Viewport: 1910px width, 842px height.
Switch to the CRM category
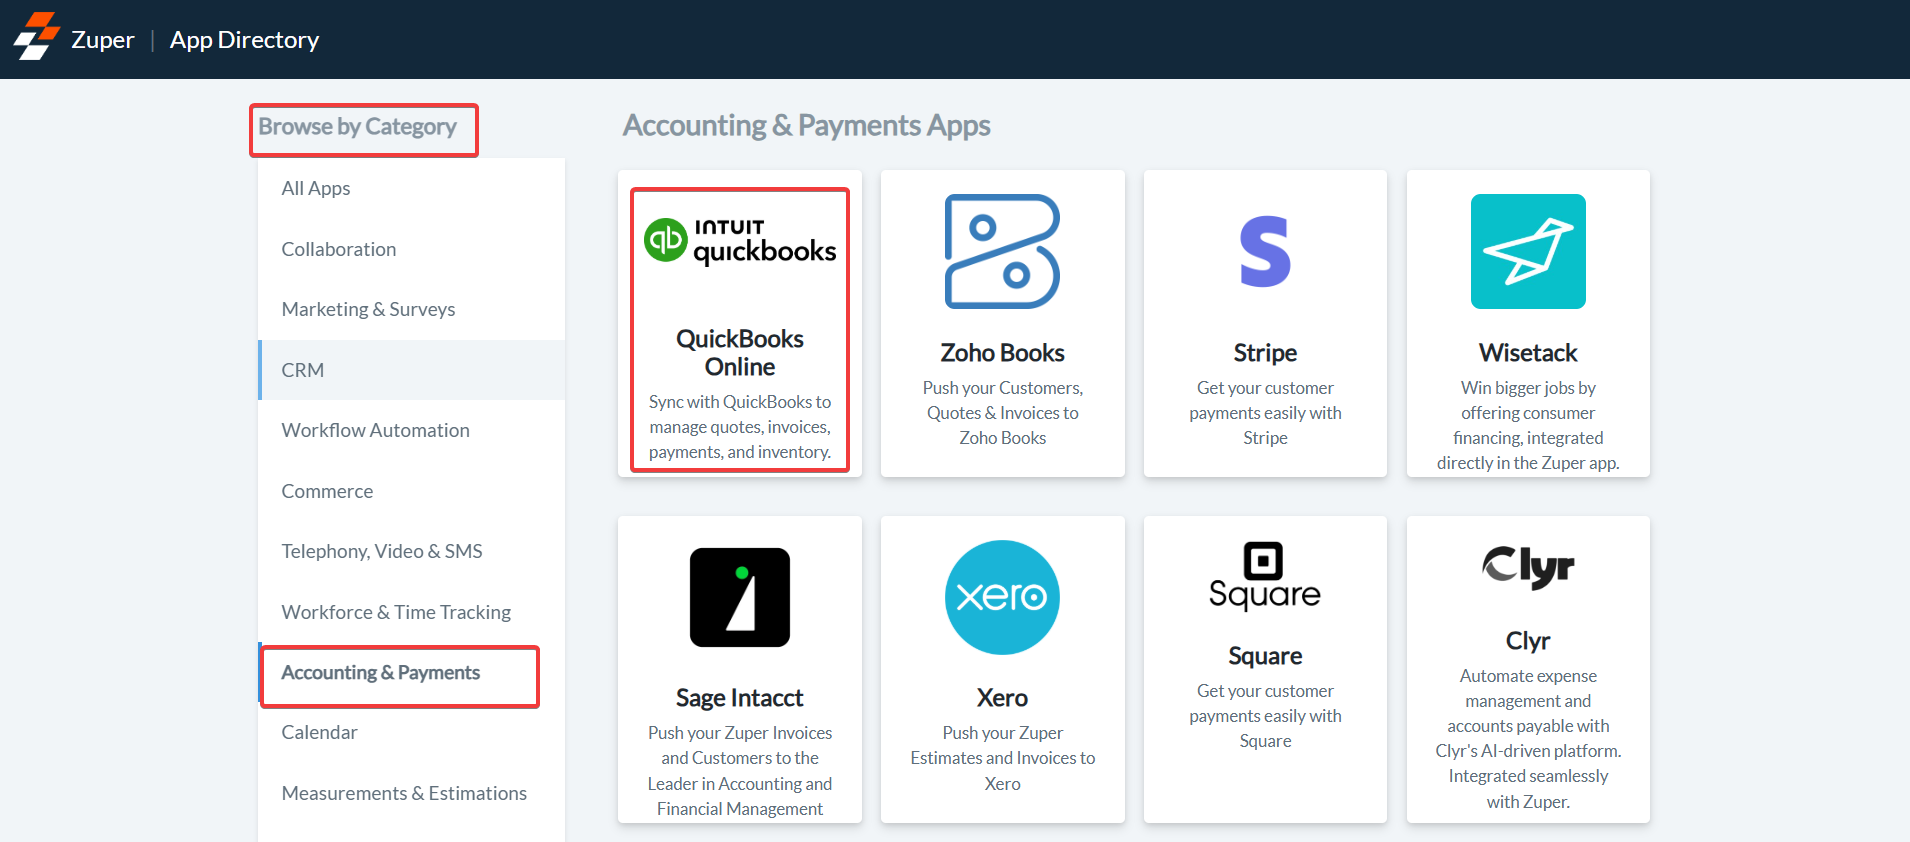click(x=412, y=370)
